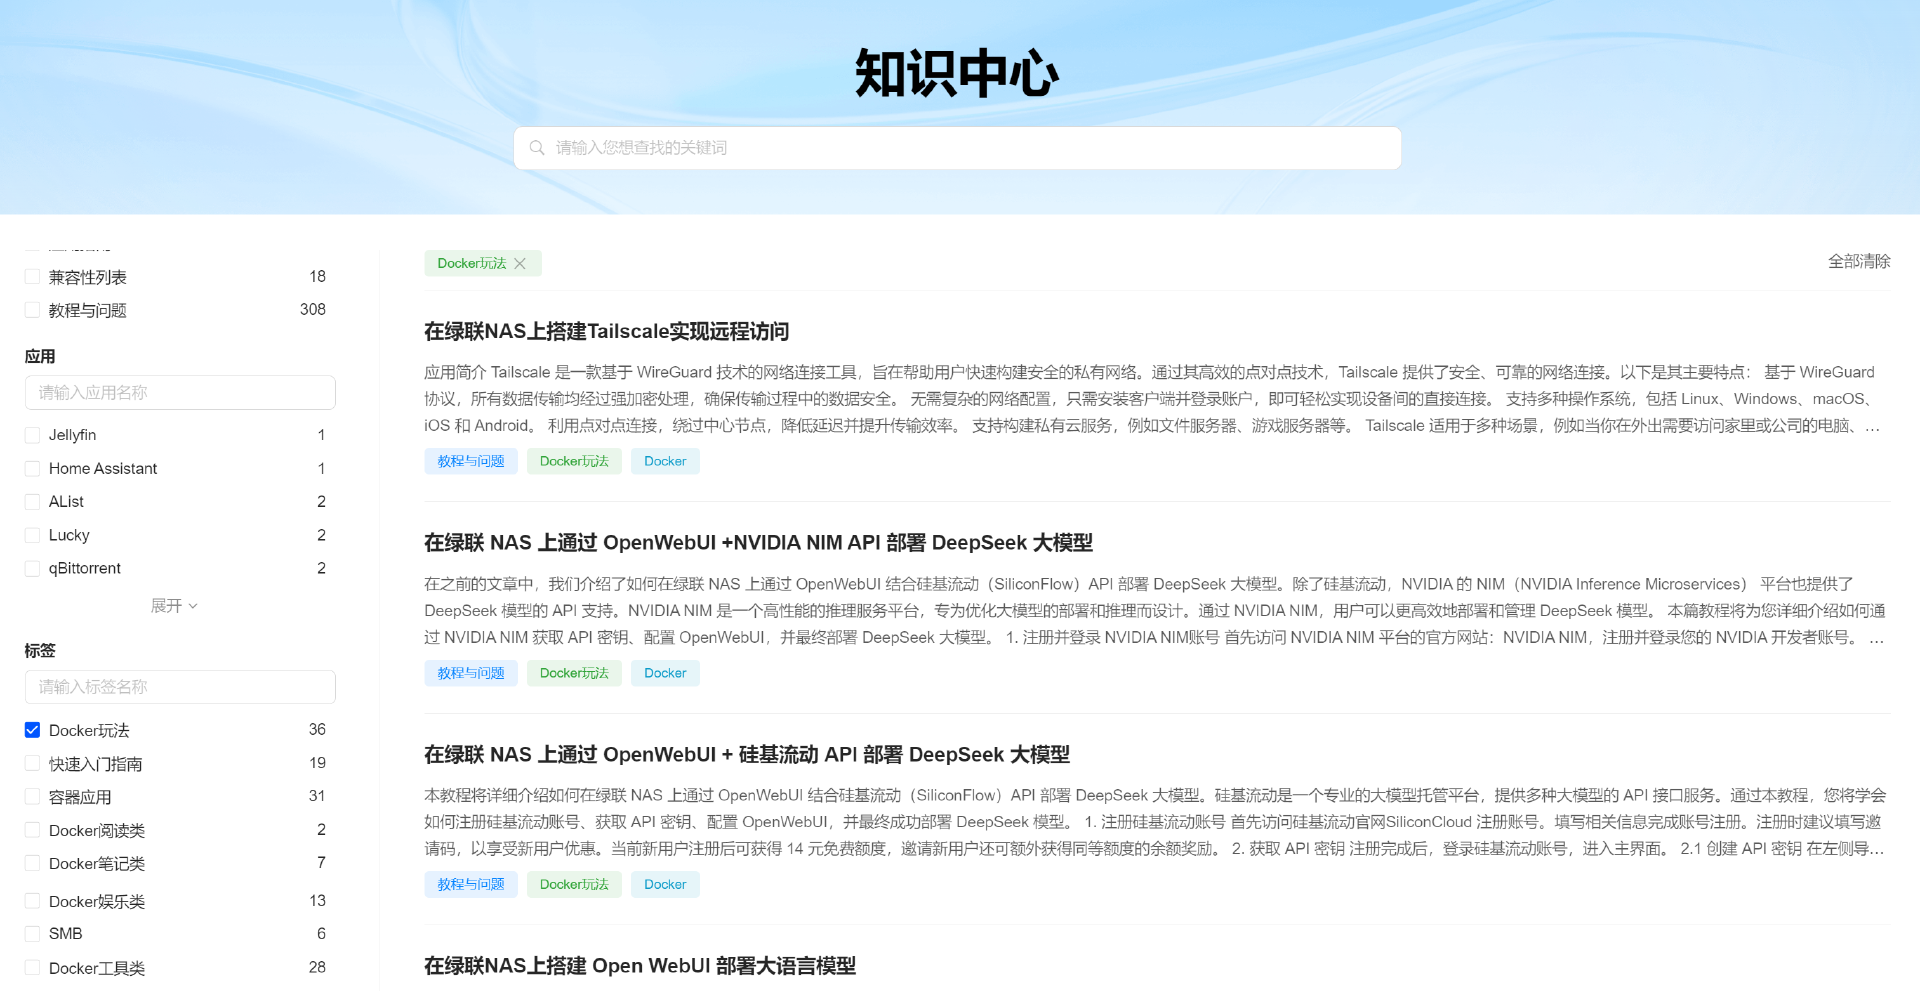Check the 教程与问题 checkbox
The width and height of the screenshot is (1920, 991).
click(32, 310)
